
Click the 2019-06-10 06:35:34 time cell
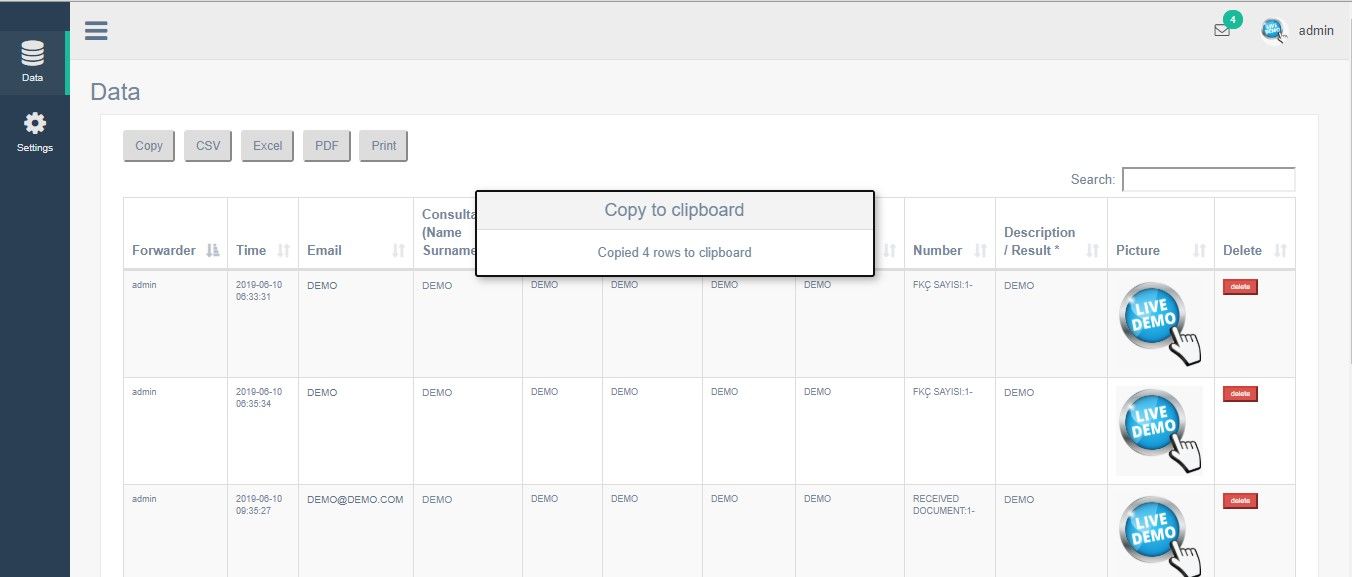pyautogui.click(x=259, y=398)
